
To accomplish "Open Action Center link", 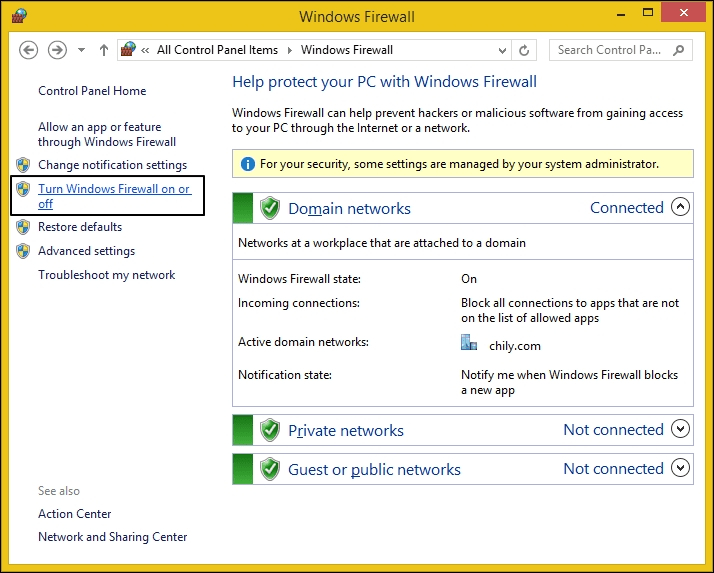I will [x=75, y=514].
